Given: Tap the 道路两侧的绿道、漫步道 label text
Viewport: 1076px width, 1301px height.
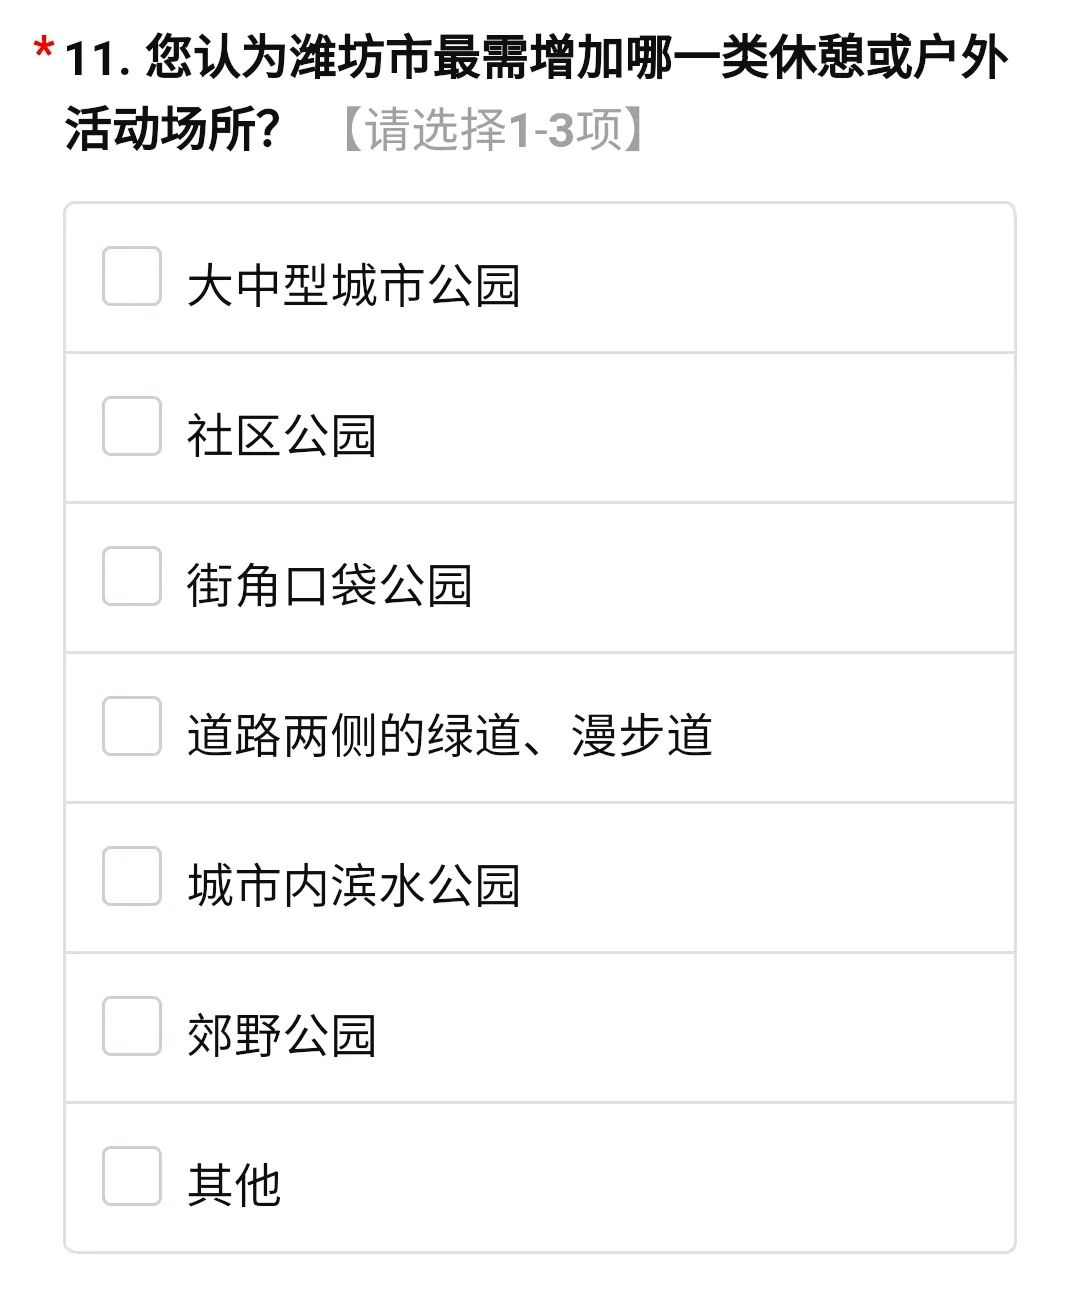Looking at the screenshot, I should click(x=449, y=736).
